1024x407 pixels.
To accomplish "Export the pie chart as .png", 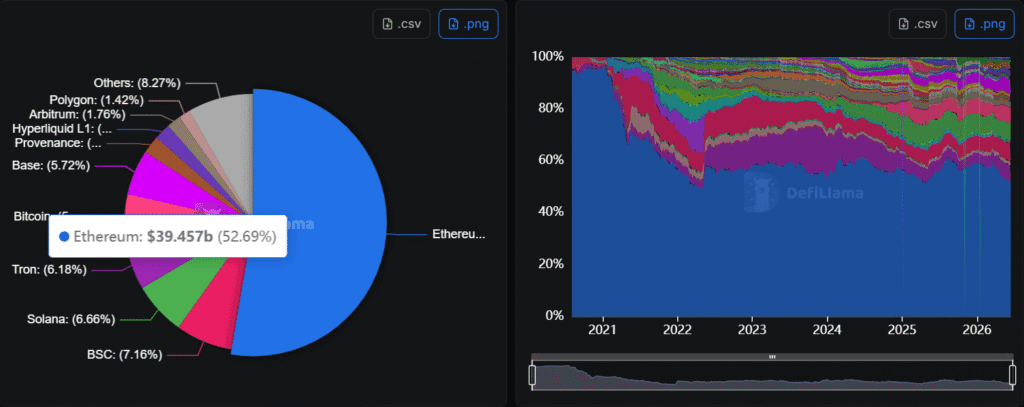I will pos(468,24).
